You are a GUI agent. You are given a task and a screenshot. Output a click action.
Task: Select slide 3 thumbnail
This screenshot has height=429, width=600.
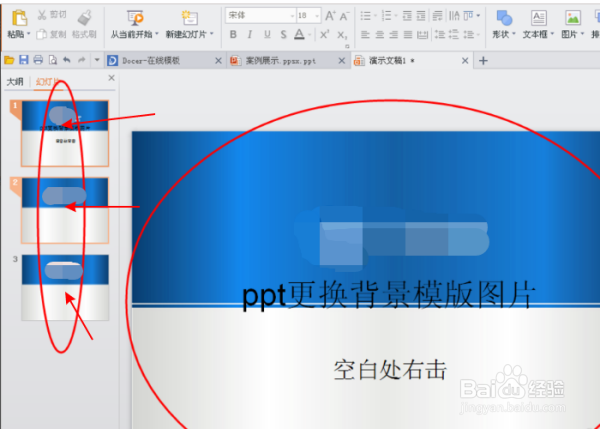coord(65,287)
